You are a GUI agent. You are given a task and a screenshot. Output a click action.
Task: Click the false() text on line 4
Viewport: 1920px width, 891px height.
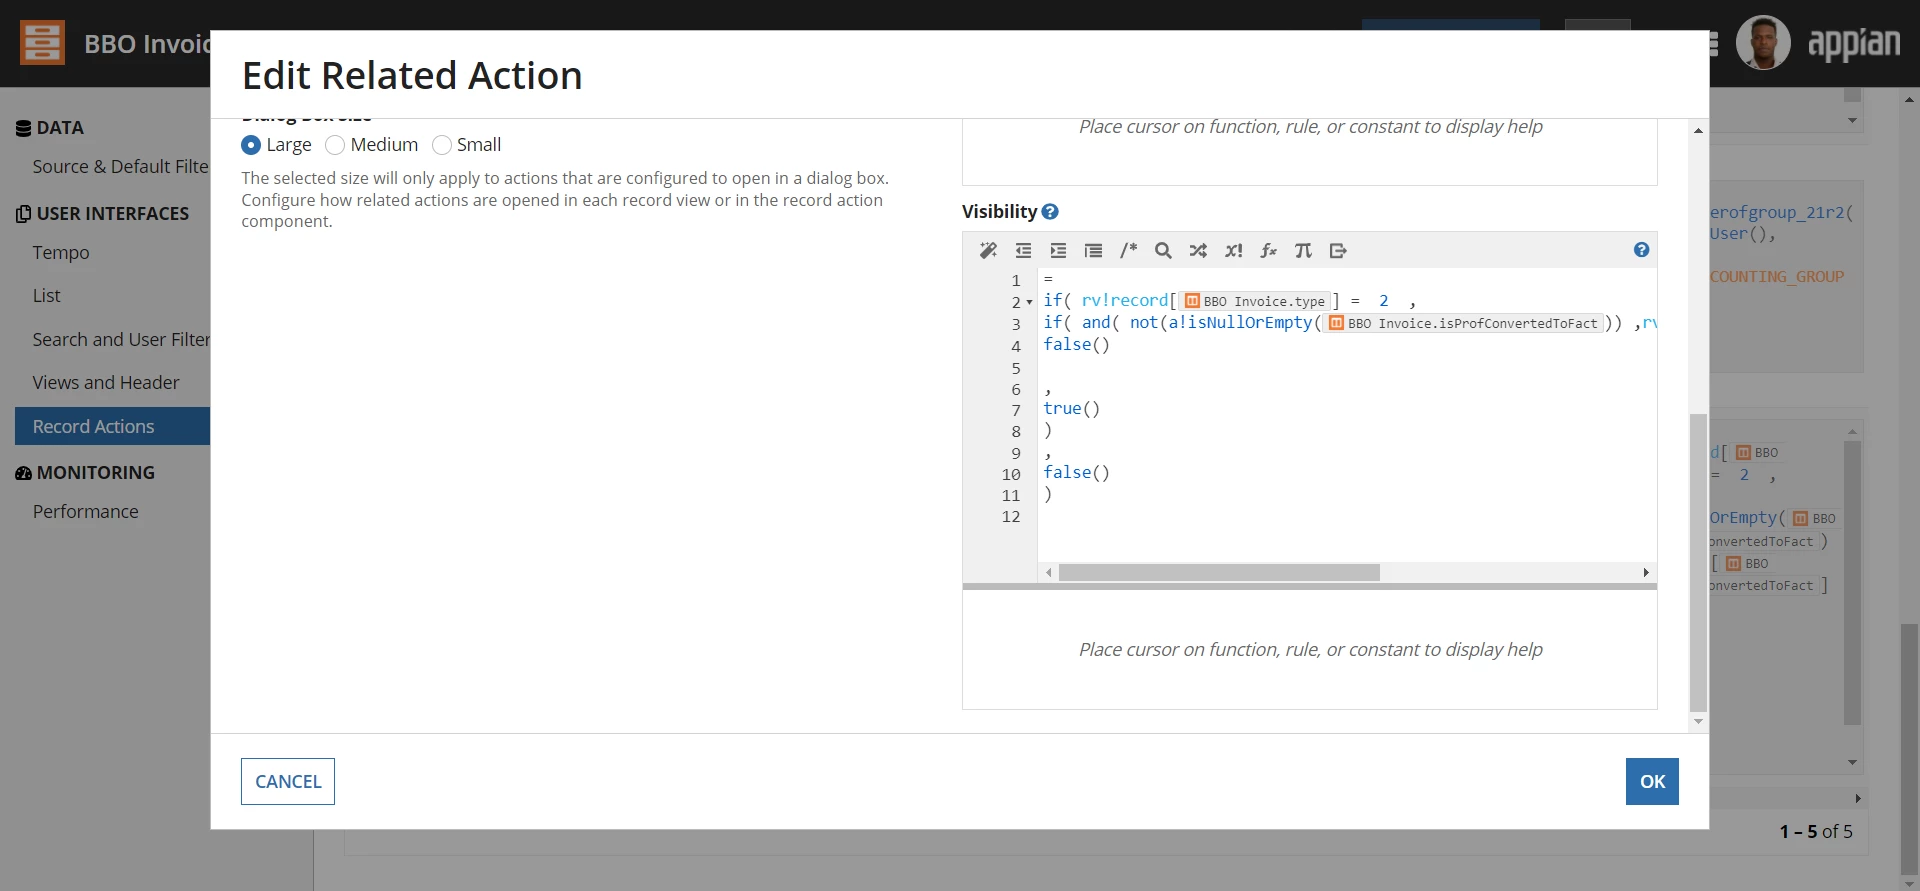point(1076,345)
